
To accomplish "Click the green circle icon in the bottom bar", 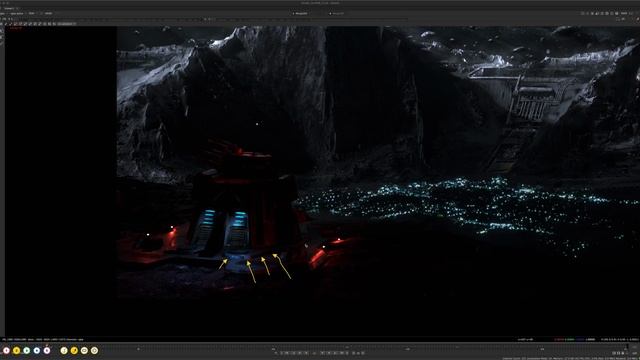I will click(27, 350).
